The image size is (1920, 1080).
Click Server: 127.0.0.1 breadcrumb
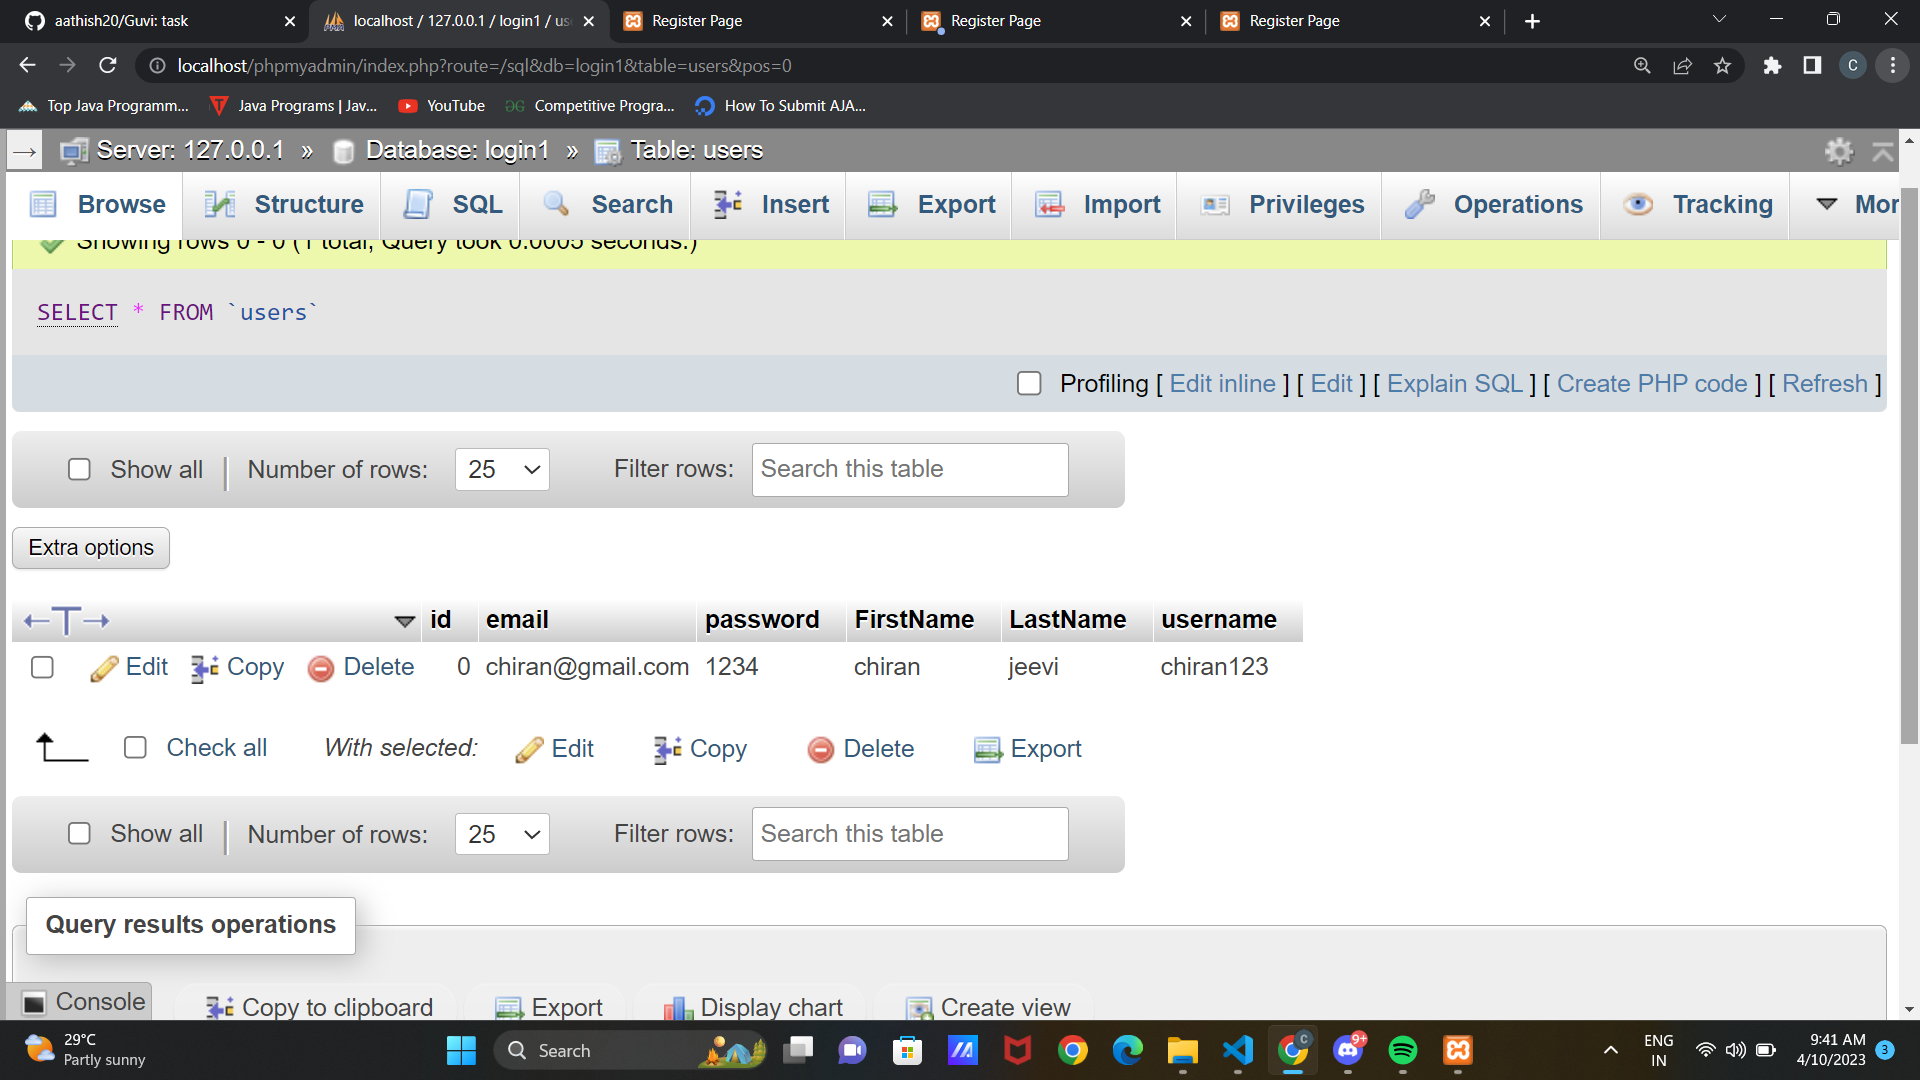[190, 151]
